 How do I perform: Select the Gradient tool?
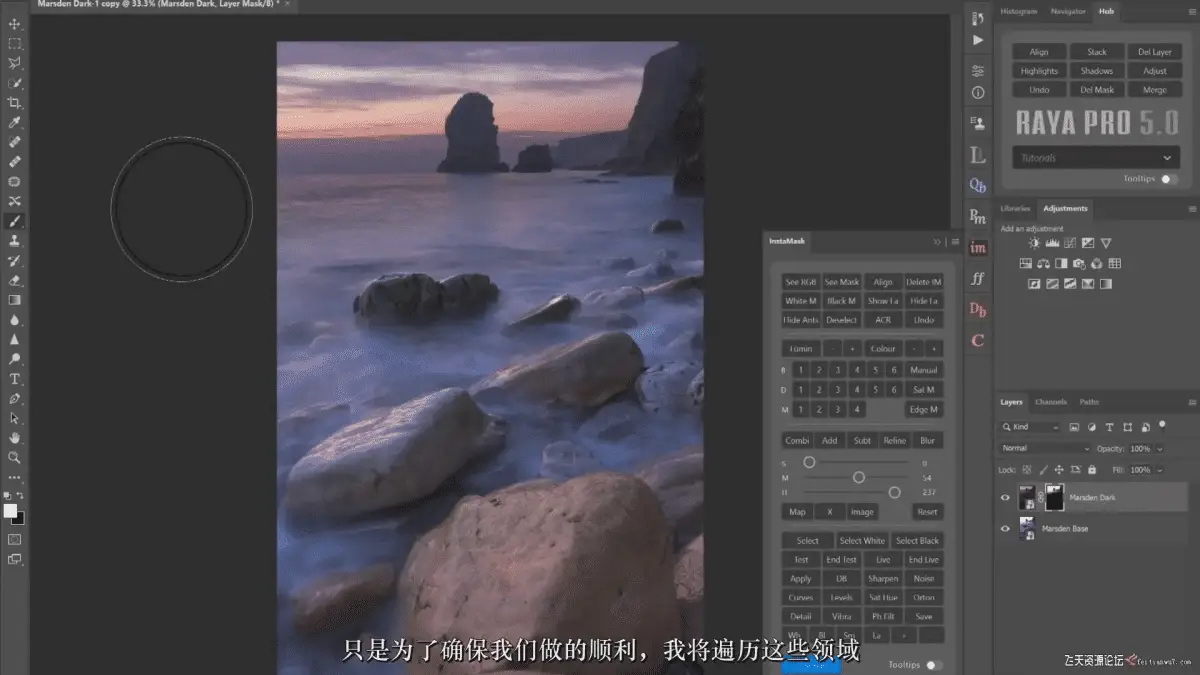(15, 300)
